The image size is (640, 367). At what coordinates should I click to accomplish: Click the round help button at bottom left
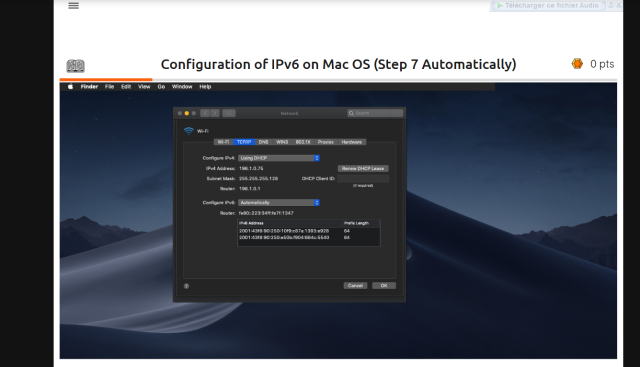[186, 286]
